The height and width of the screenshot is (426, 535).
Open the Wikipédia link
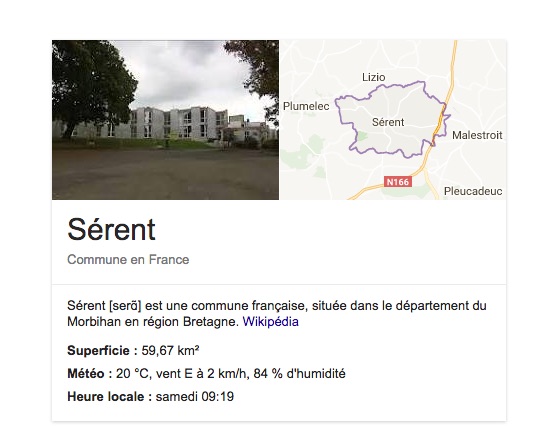[x=270, y=322]
